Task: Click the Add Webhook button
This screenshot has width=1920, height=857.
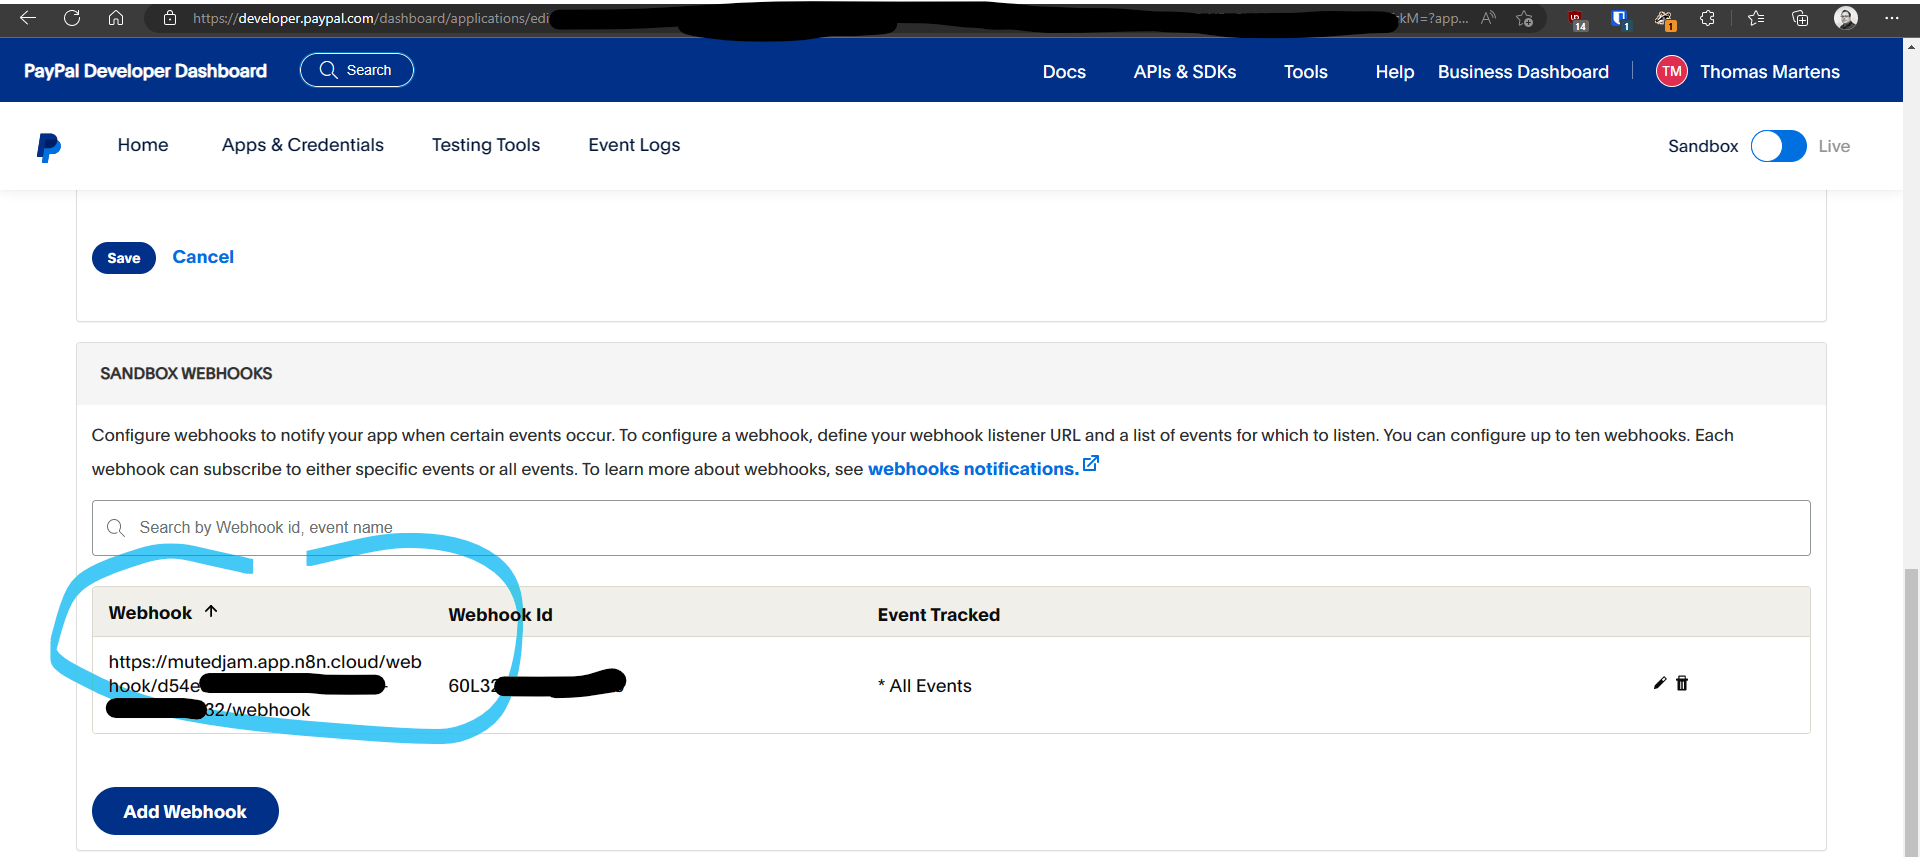Action: (185, 811)
